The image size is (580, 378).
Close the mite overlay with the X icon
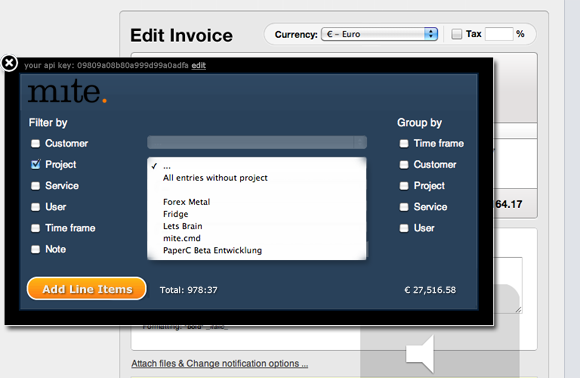pos(9,63)
